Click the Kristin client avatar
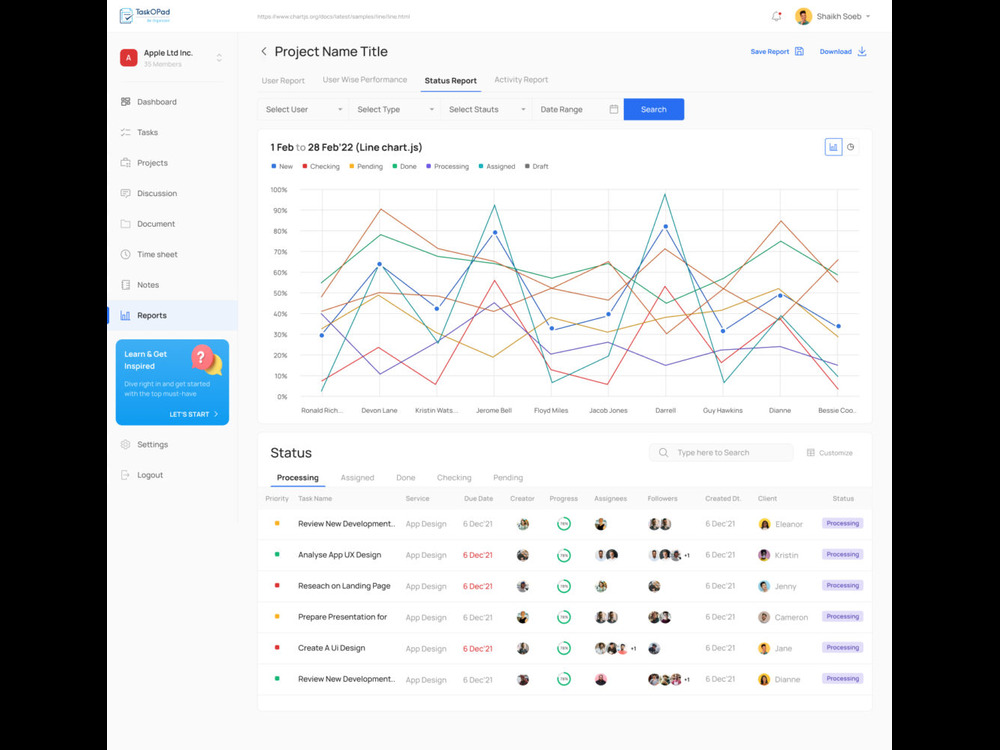This screenshot has height=750, width=1000. pos(764,555)
